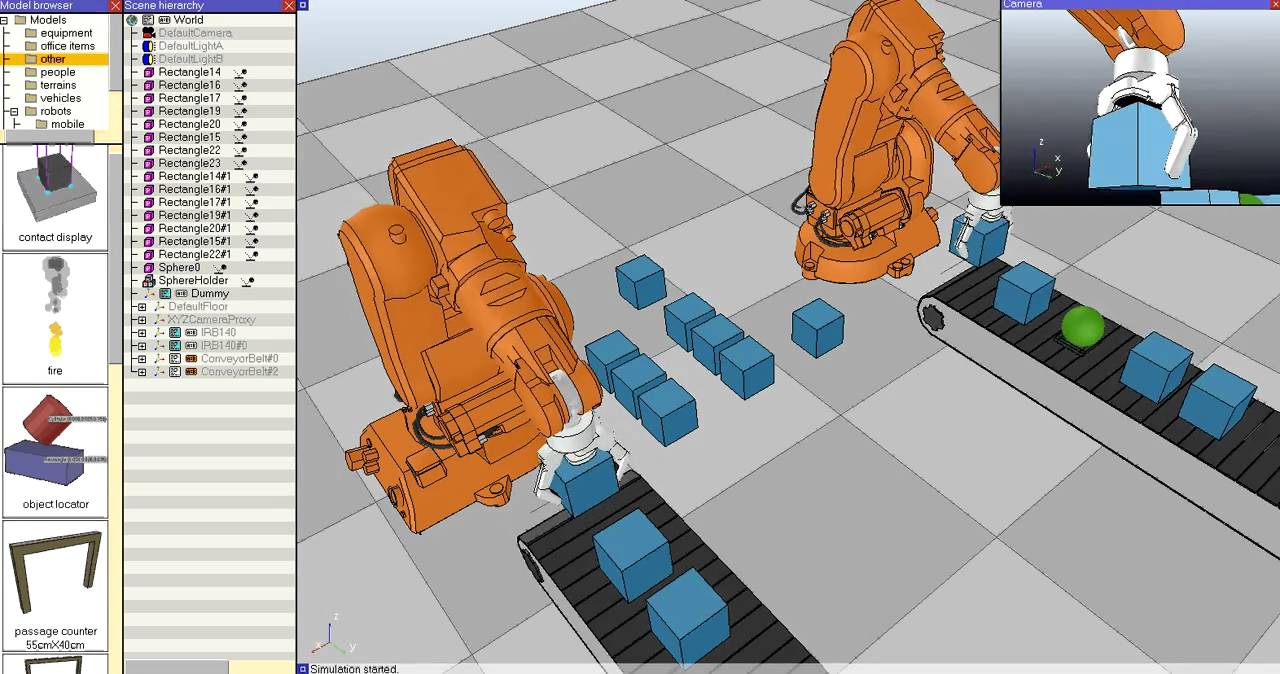Select the office items folder
This screenshot has width=1280, height=674.
pos(67,46)
